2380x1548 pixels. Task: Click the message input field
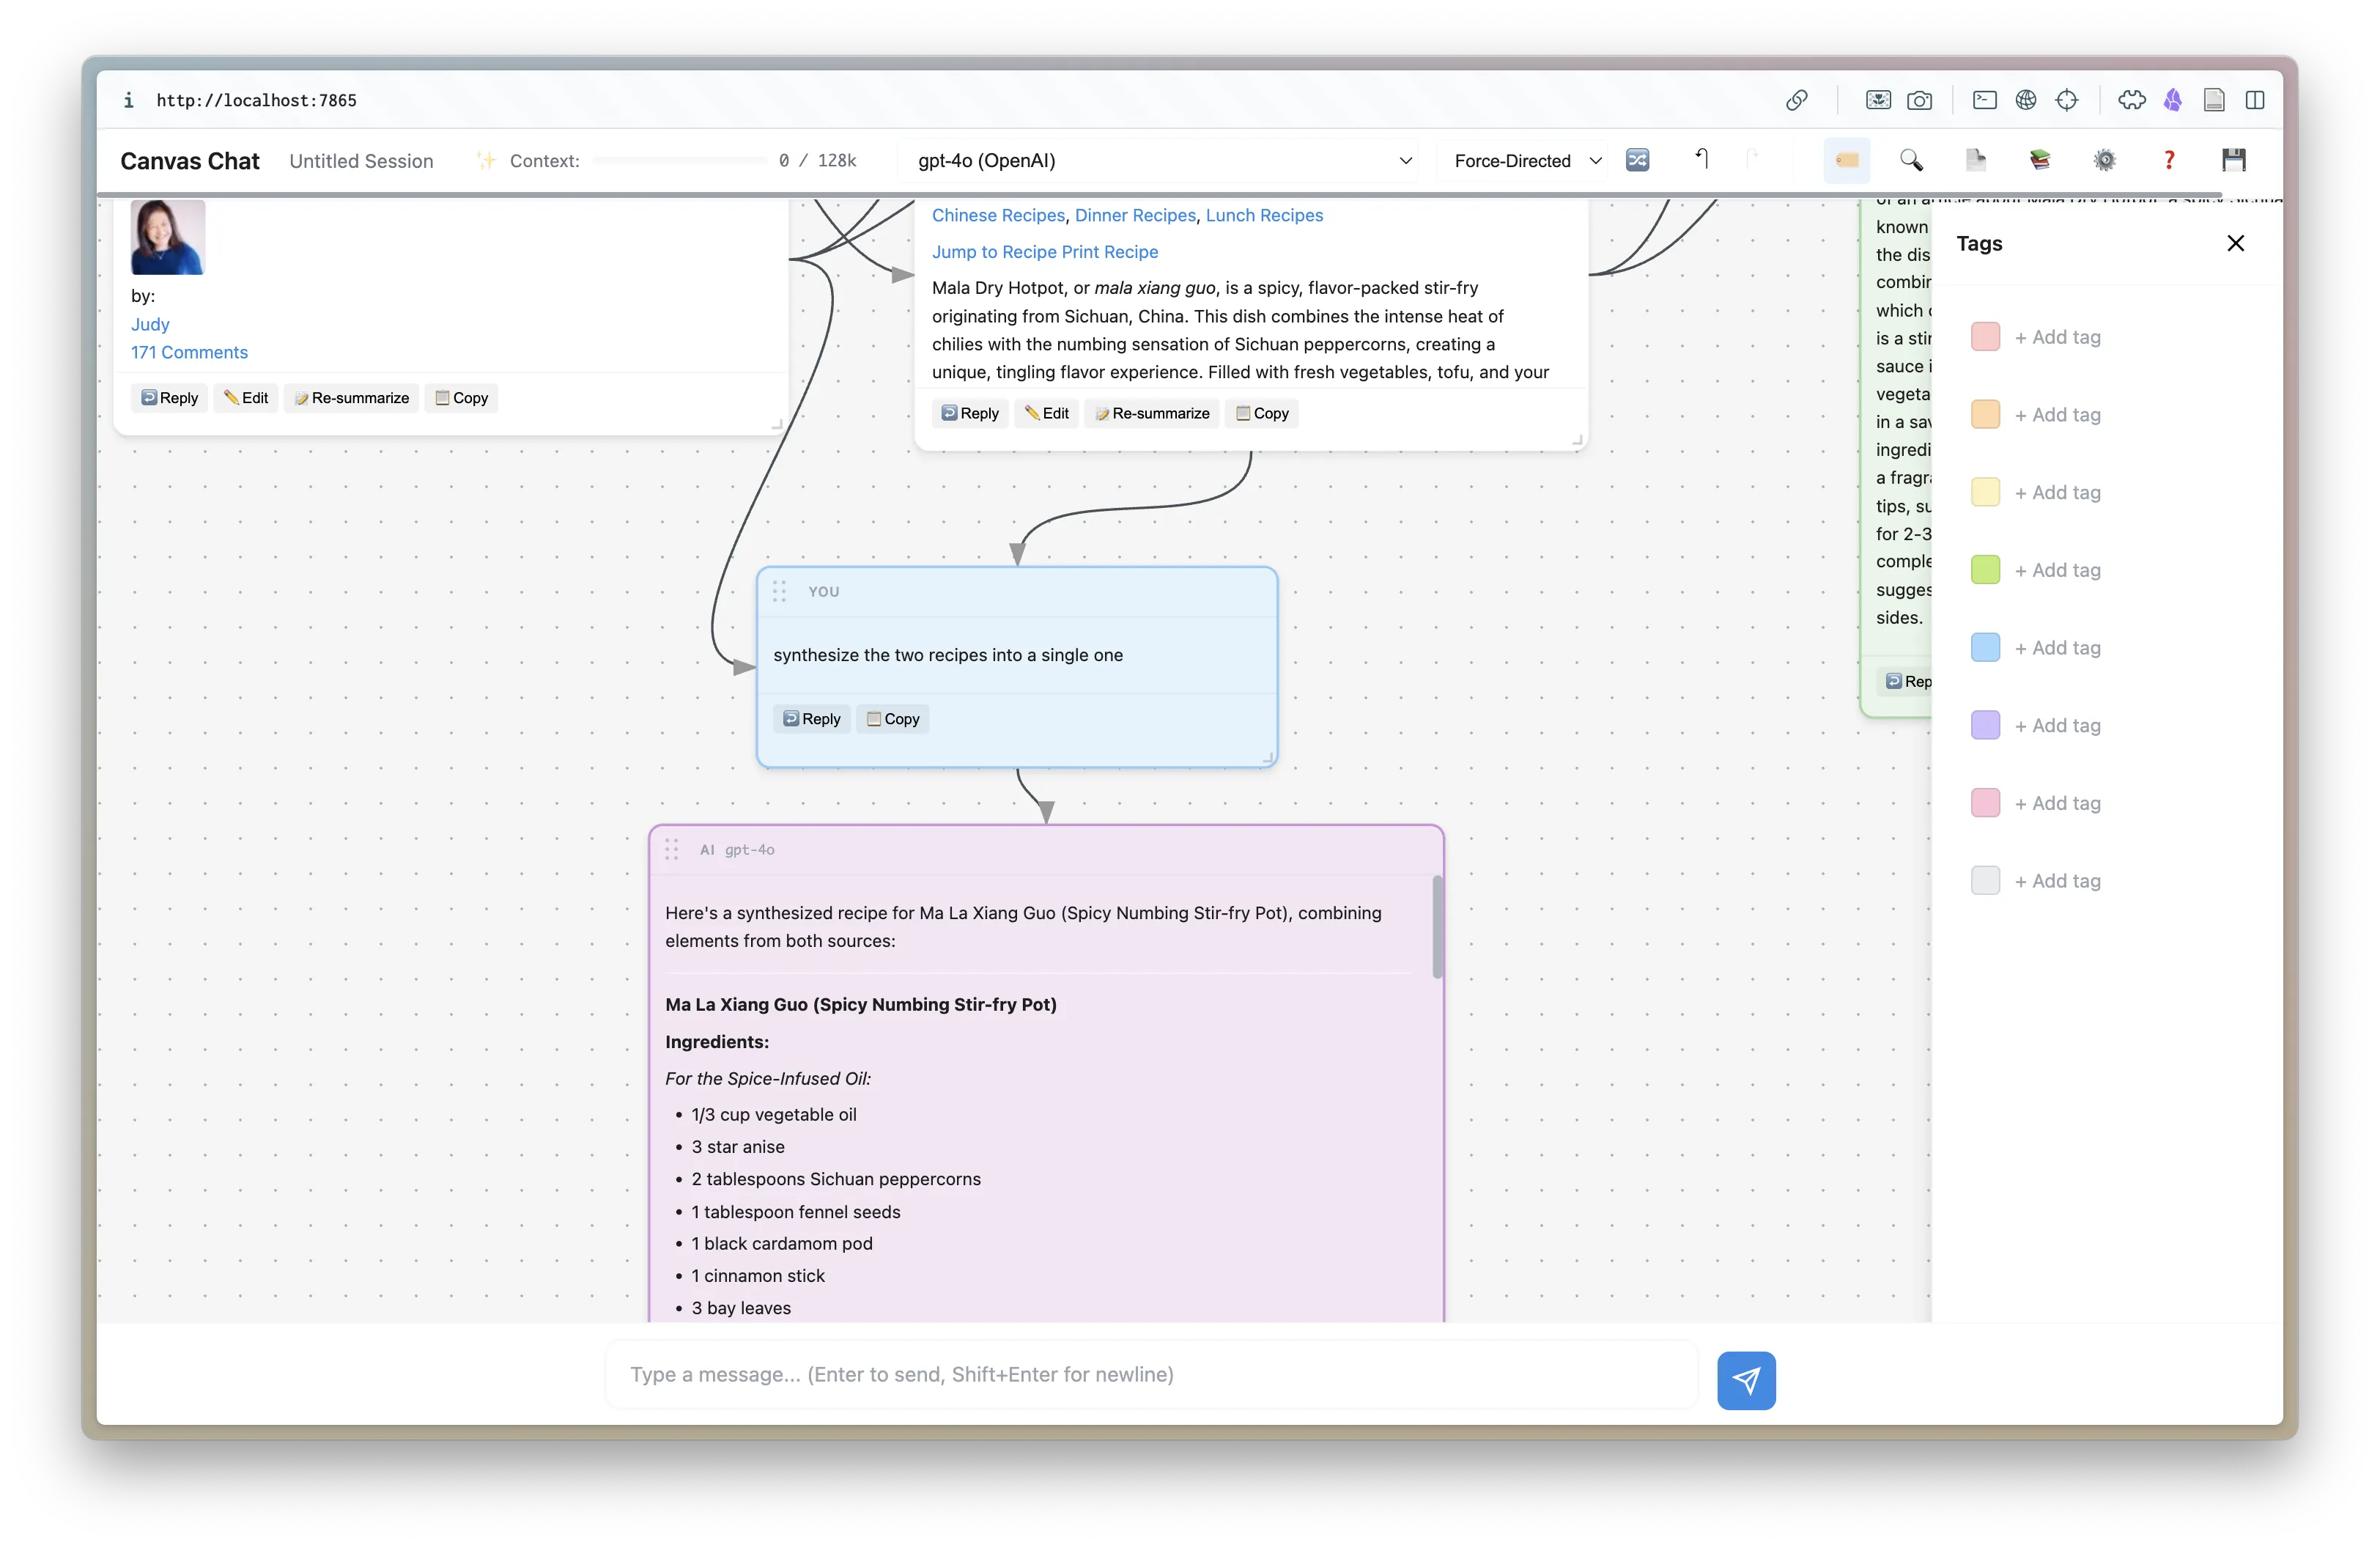click(x=1150, y=1374)
